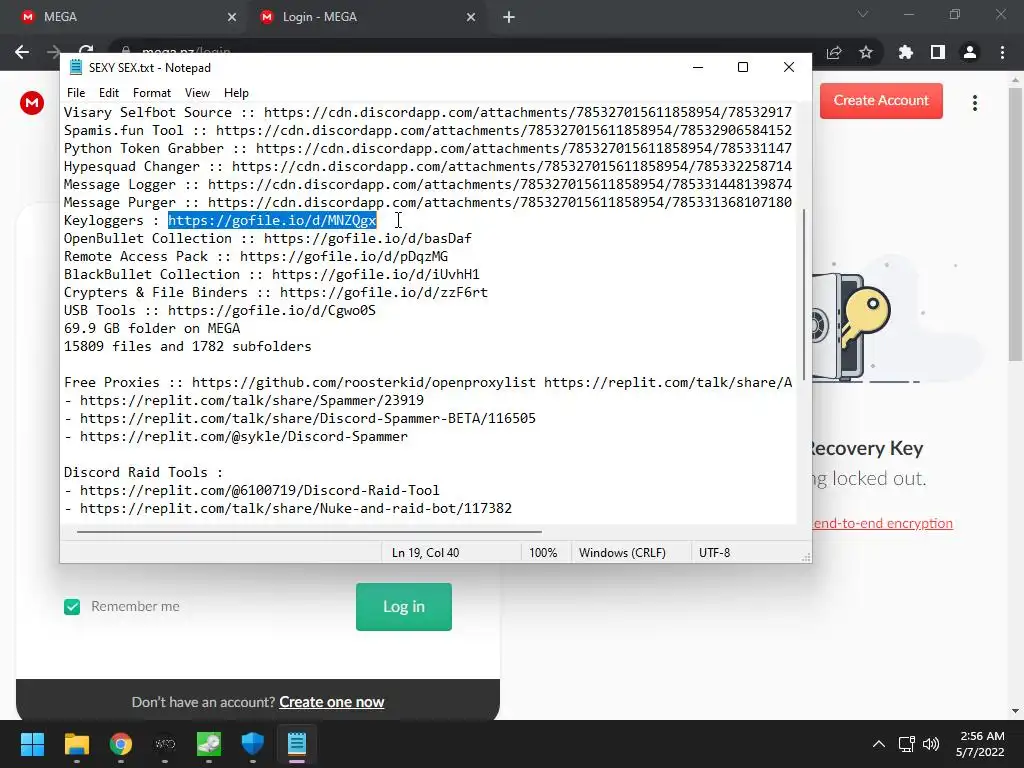This screenshot has width=1024, height=768.
Task: Click the browser page vertical scrollbar thumb
Action: pyautogui.click(x=1015, y=224)
